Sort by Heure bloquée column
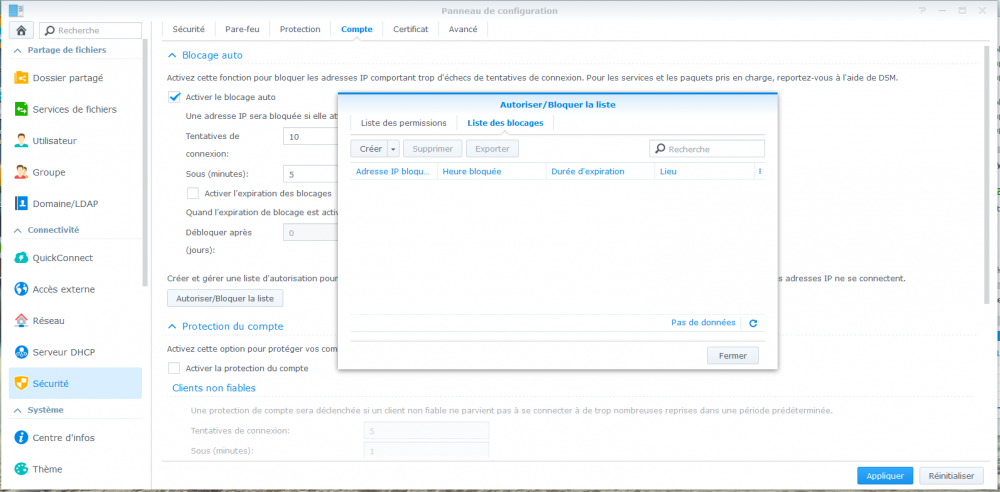The width and height of the screenshot is (1000, 492). (x=492, y=172)
